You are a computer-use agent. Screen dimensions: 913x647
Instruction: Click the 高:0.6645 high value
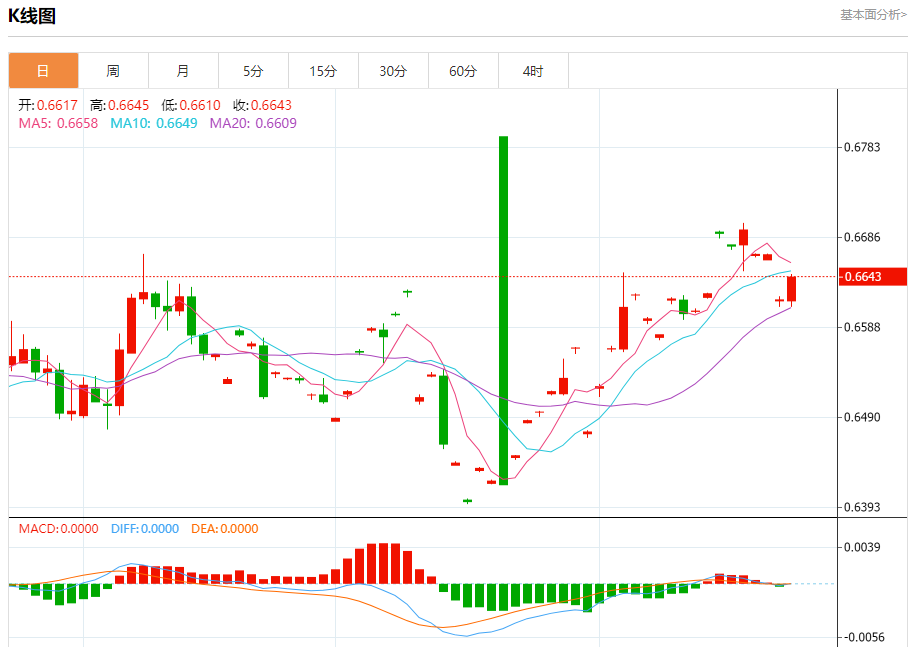click(119, 105)
